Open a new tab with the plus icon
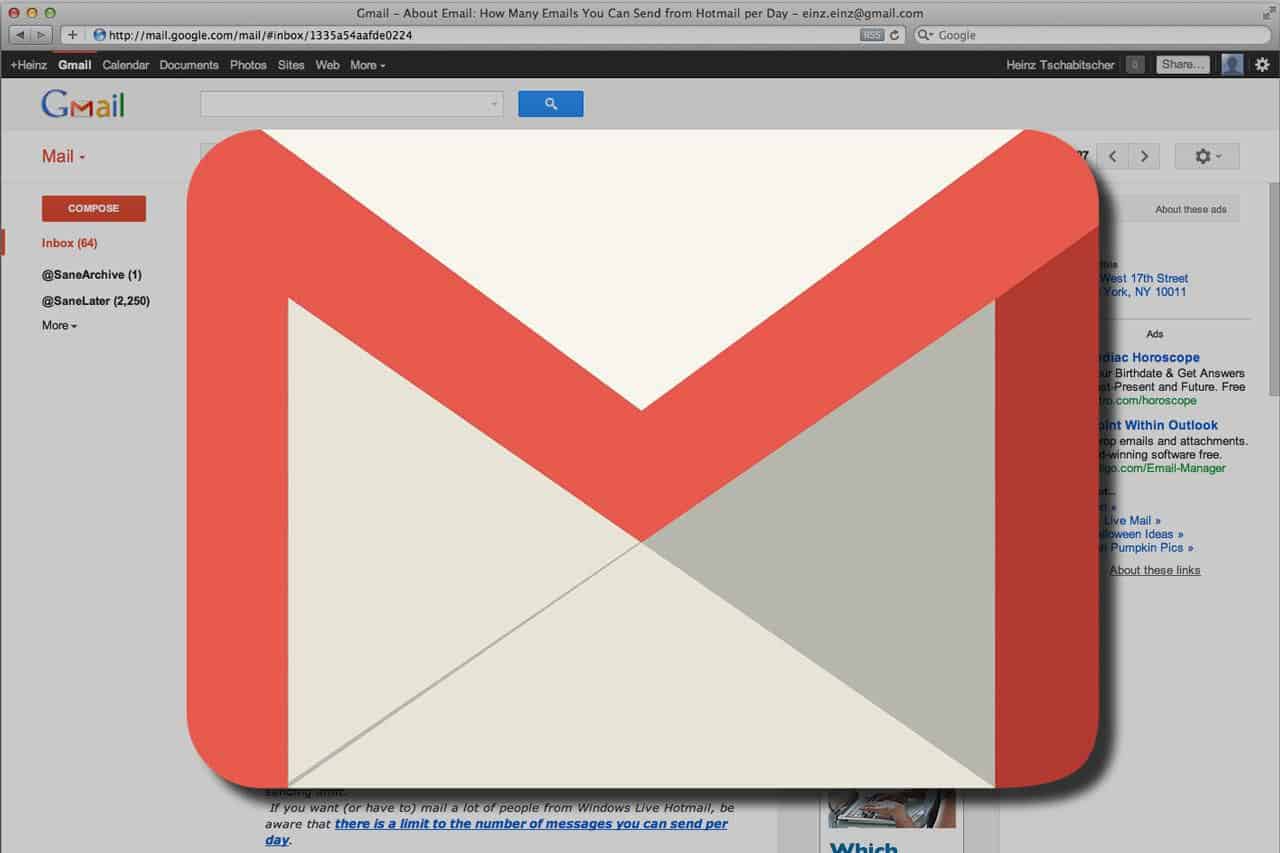Image resolution: width=1280 pixels, height=853 pixels. click(x=72, y=34)
